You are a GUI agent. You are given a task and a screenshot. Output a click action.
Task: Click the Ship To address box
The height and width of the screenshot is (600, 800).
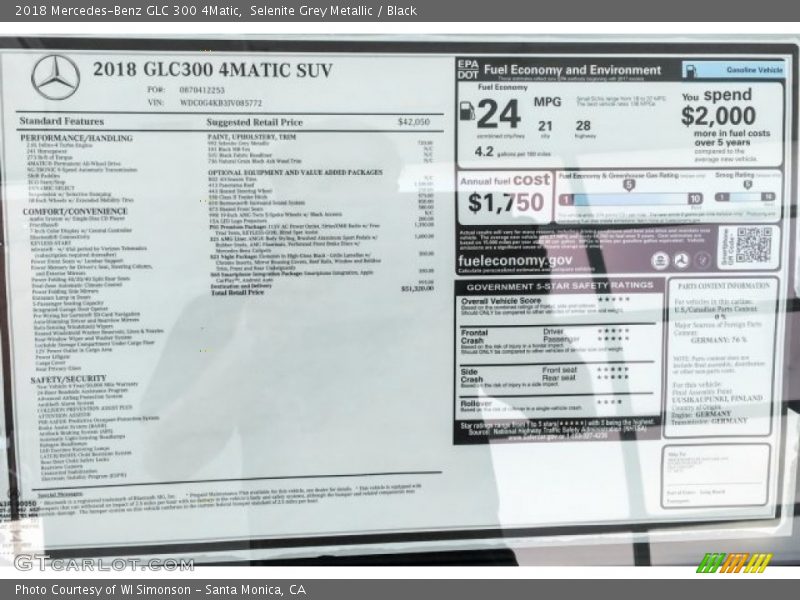pos(715,476)
